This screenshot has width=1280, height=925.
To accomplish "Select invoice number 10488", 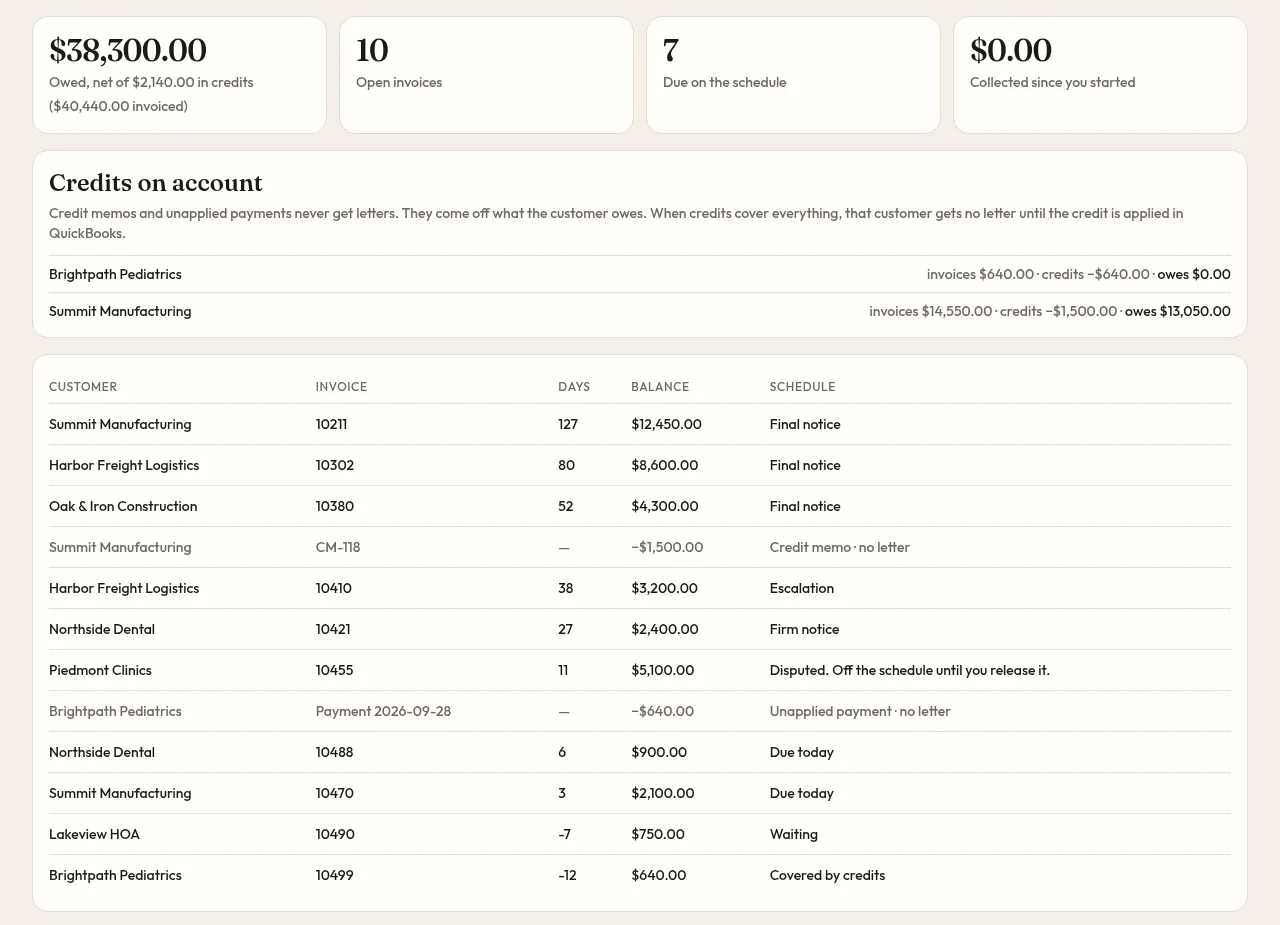I will [335, 752].
